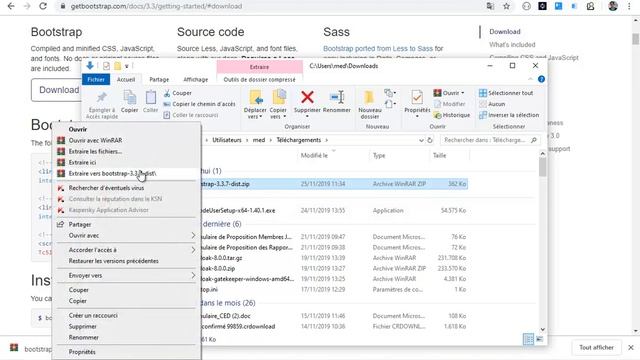Select the bootstrap-3.3.7-dist.zip file row
The width and height of the screenshot is (640, 360).
[x=335, y=184]
